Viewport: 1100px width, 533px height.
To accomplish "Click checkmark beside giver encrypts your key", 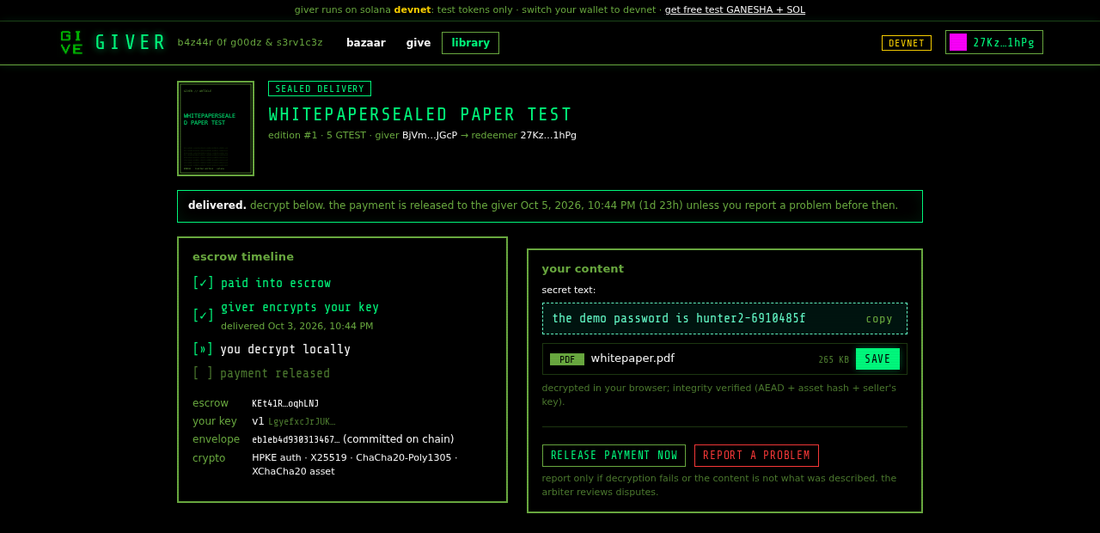I will pos(203,316).
